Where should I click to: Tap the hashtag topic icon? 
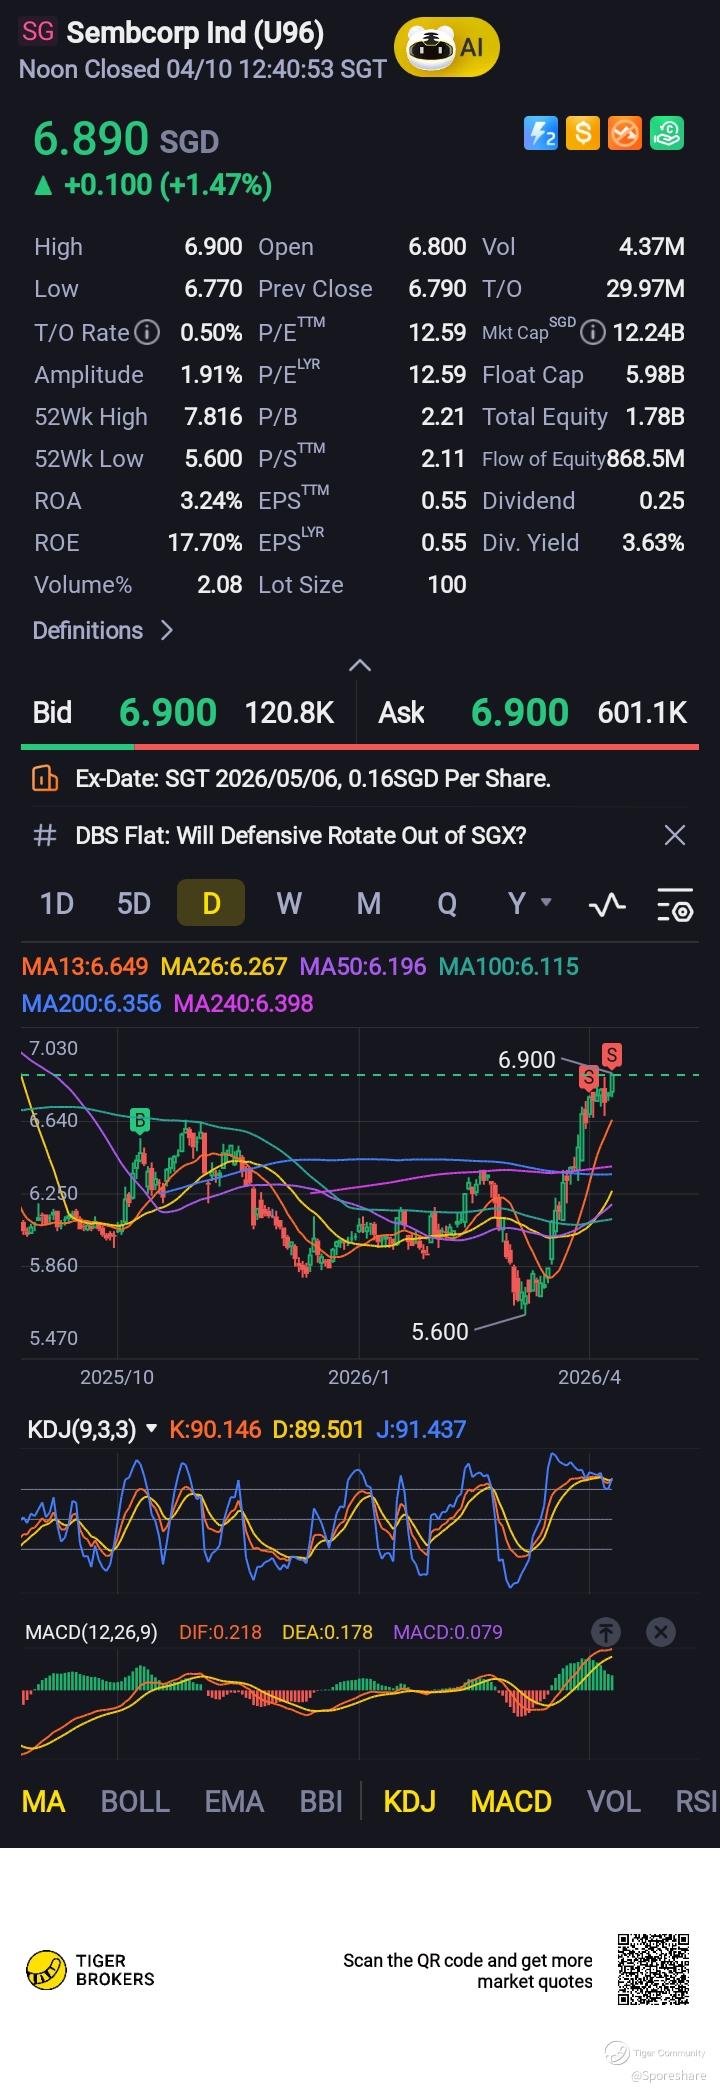pos(44,835)
